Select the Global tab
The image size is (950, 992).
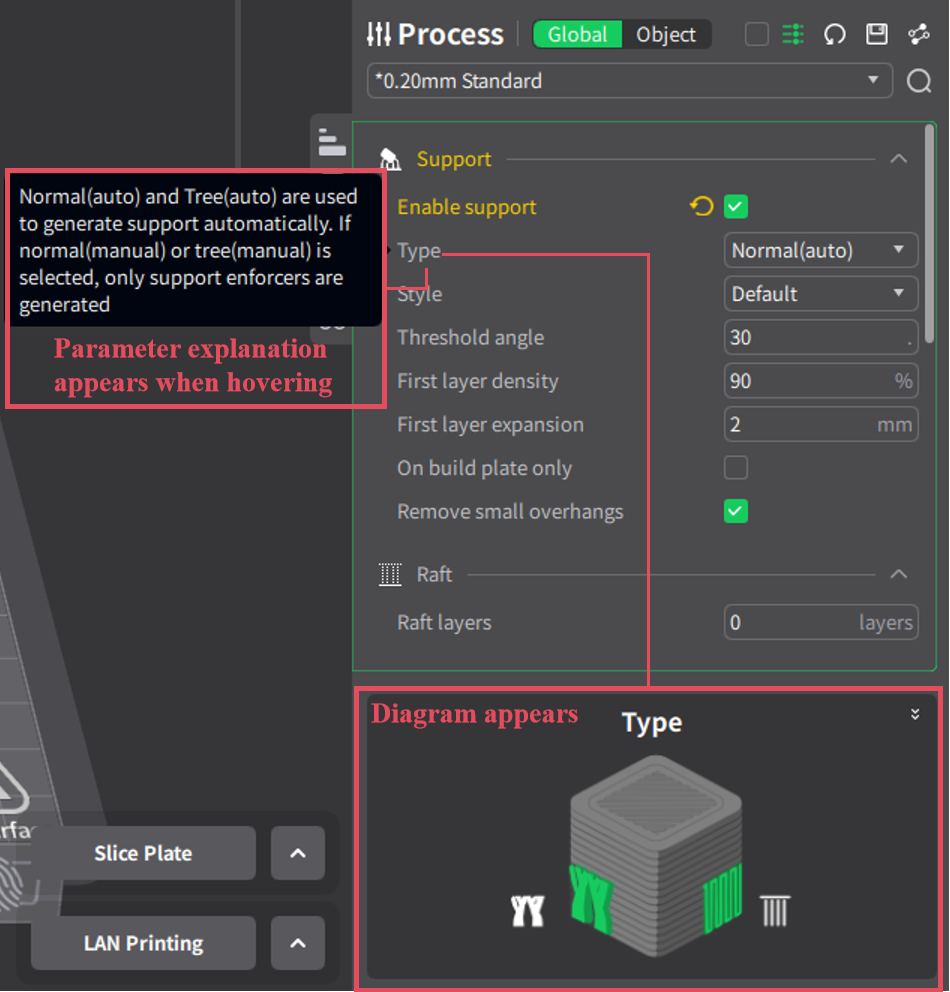click(577, 35)
